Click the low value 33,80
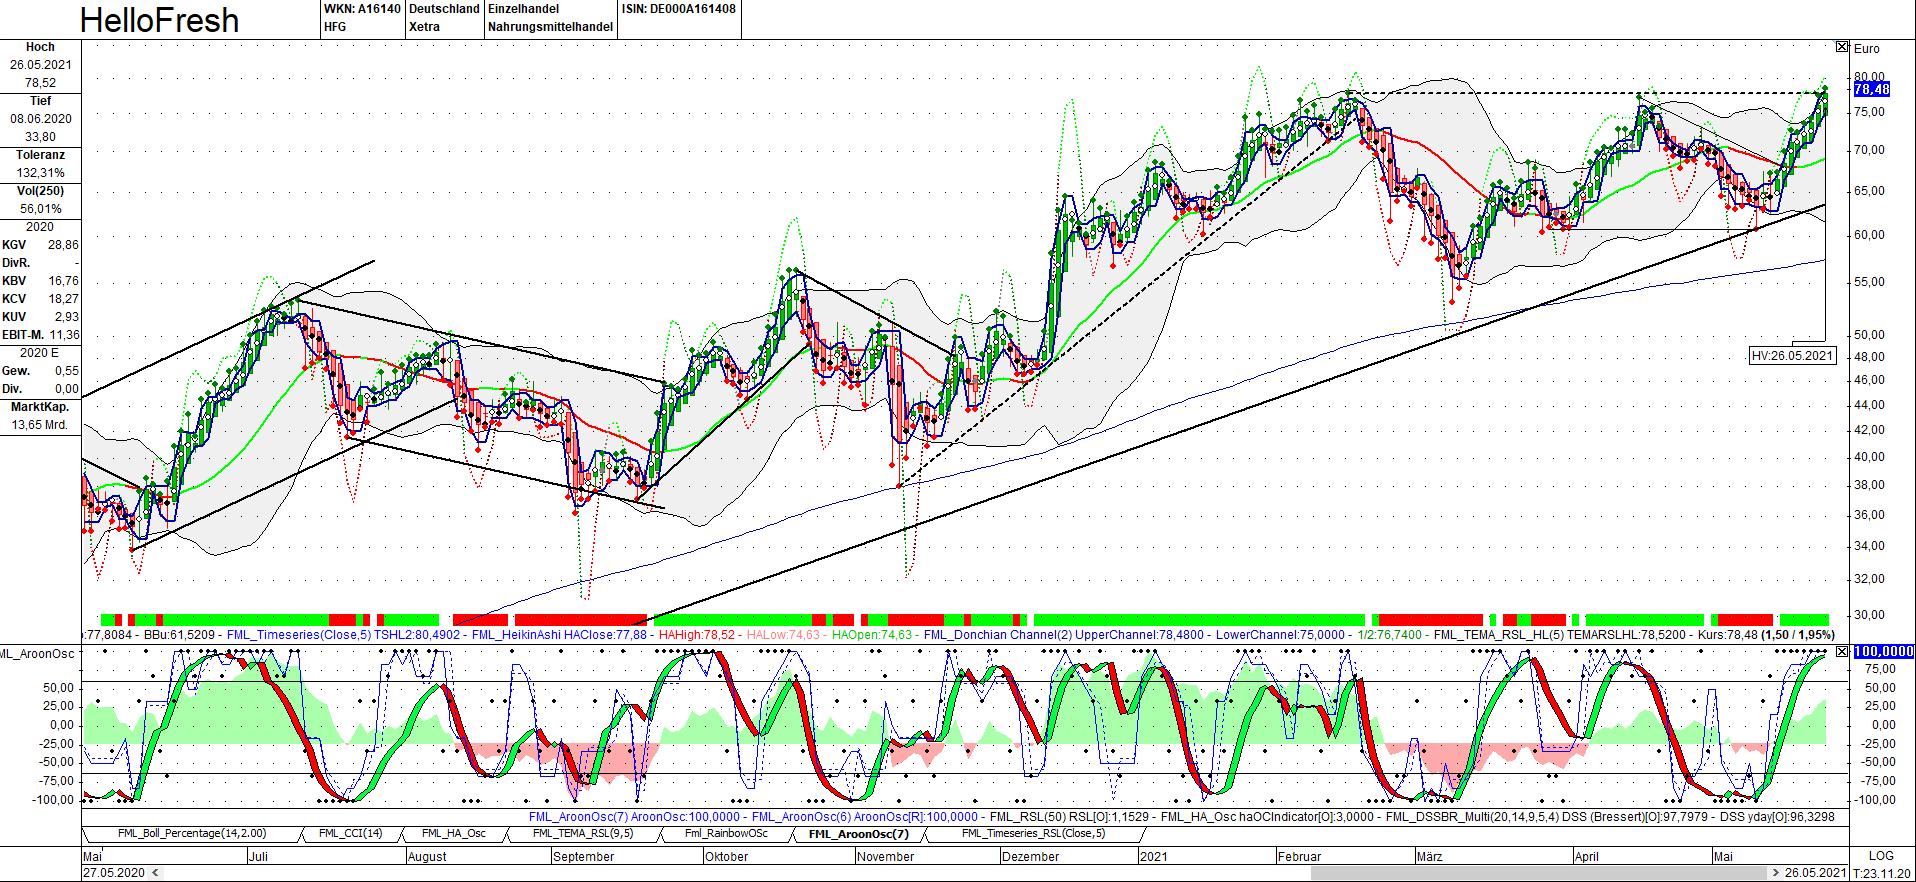 pos(40,137)
